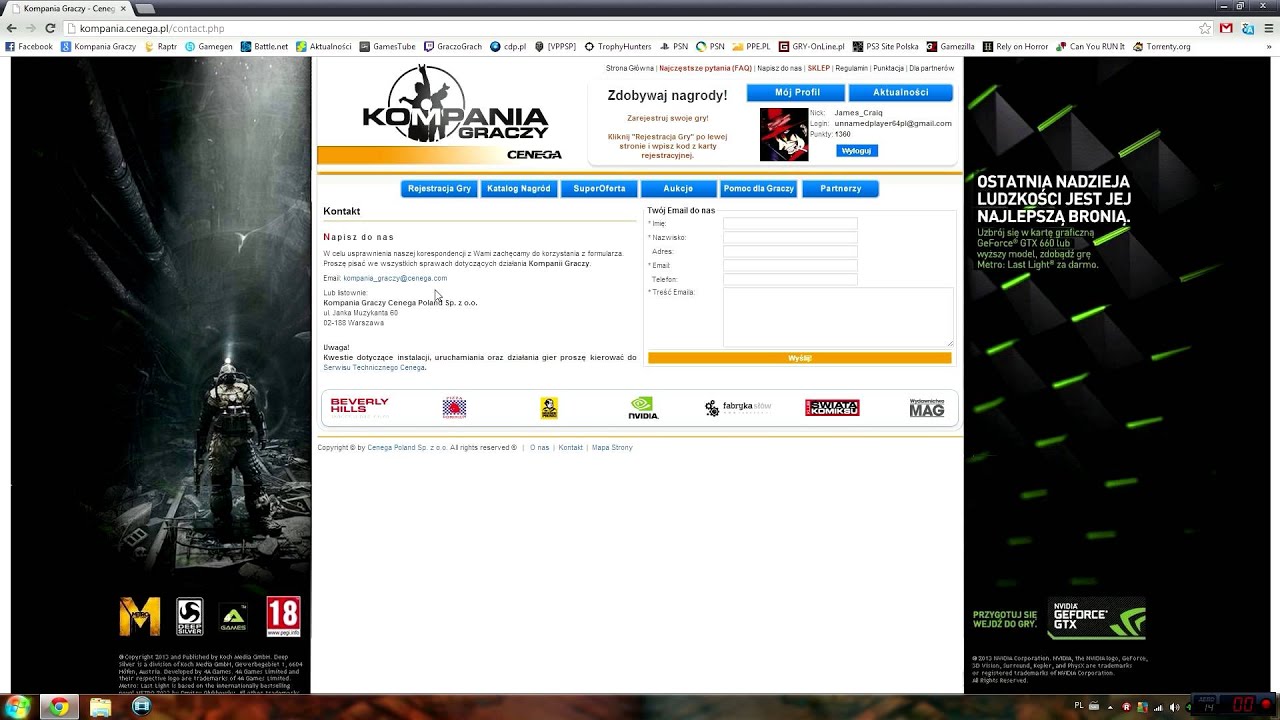Open the Katalog Nagród menu item
Image resolution: width=1280 pixels, height=720 pixels.
click(x=519, y=189)
